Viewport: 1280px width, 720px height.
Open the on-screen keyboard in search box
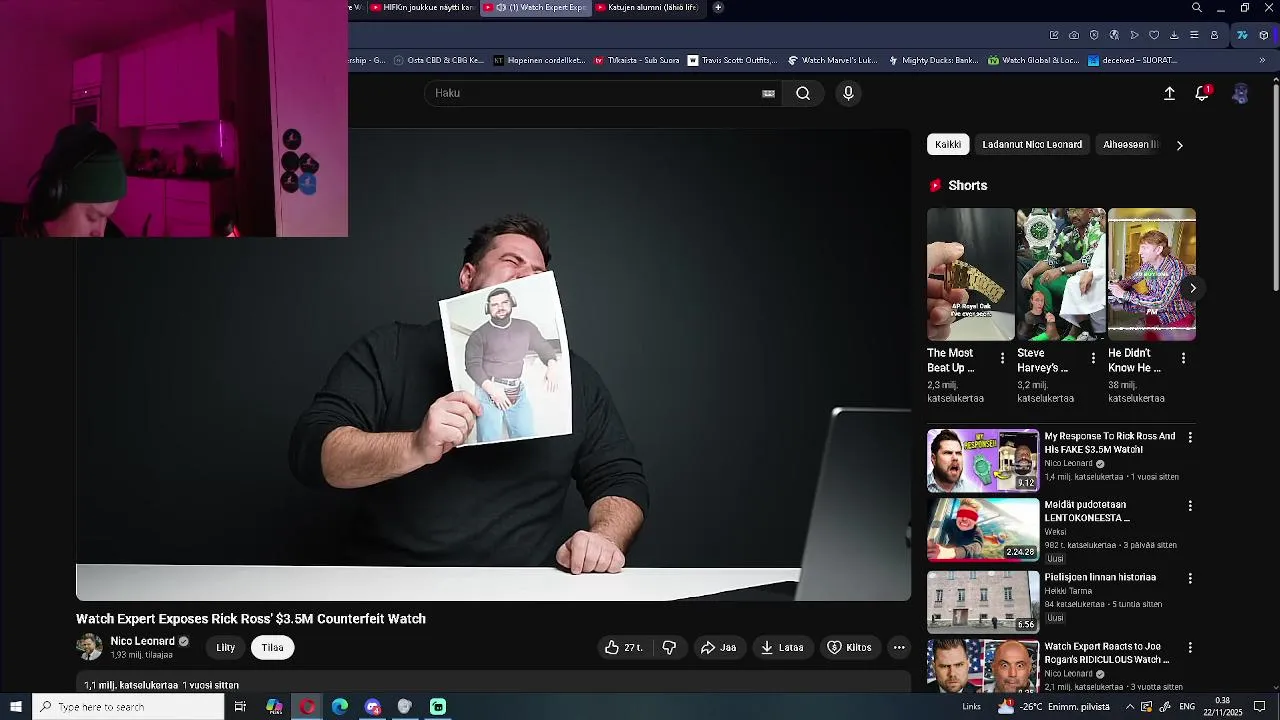pos(768,94)
